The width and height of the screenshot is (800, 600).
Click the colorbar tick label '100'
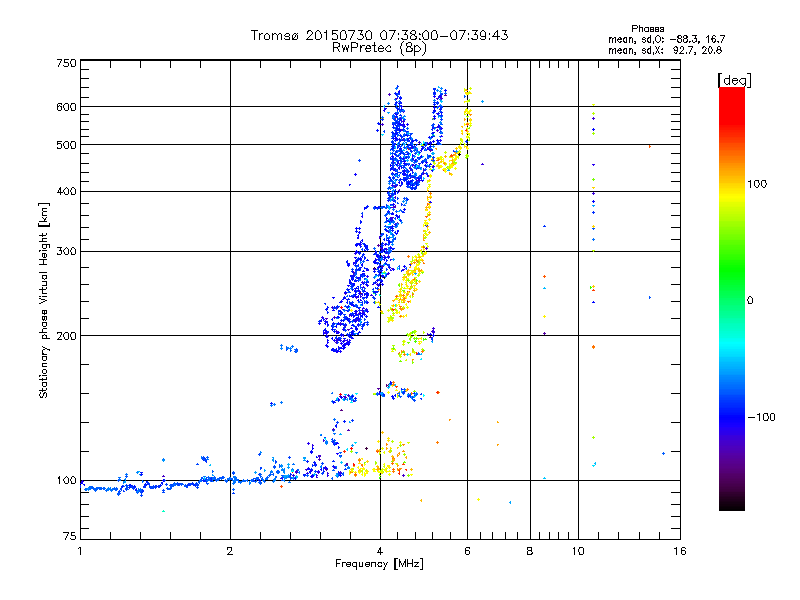757,184
